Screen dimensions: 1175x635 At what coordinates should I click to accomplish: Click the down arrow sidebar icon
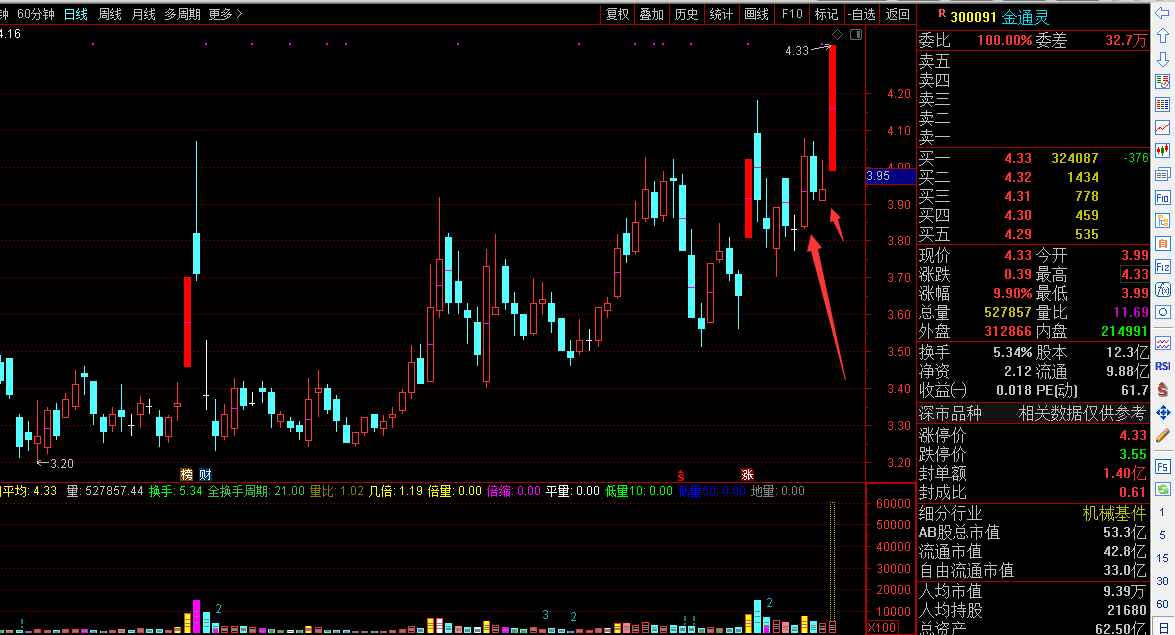[1162, 58]
